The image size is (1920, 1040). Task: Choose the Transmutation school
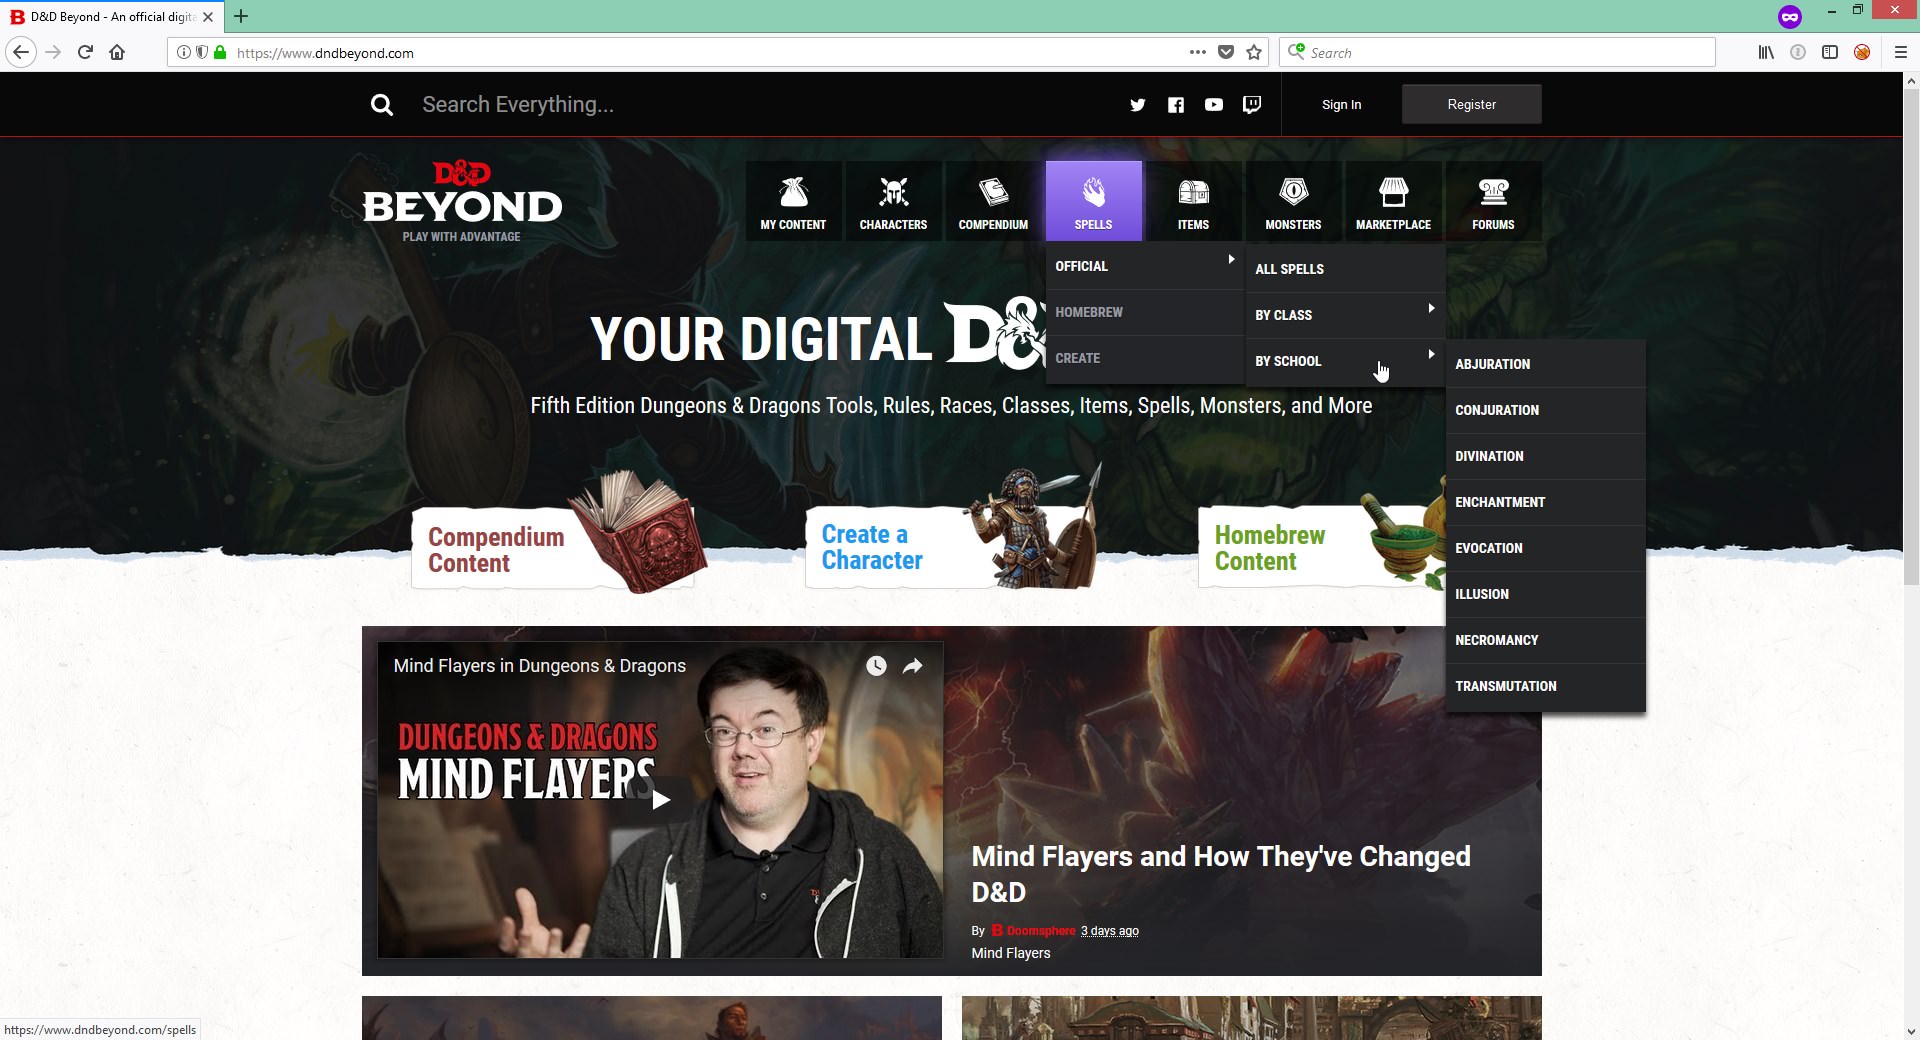(1545, 686)
